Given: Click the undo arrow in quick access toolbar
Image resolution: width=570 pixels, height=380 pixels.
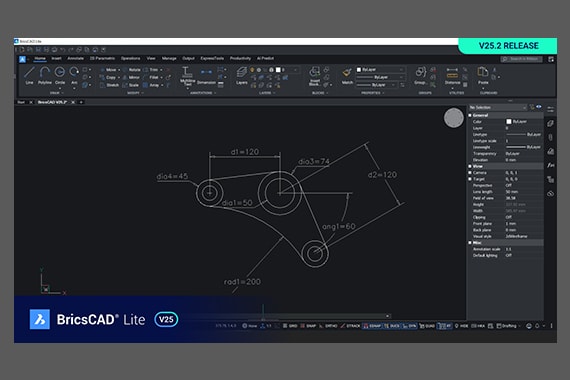Looking at the screenshot, I should (x=63, y=50).
